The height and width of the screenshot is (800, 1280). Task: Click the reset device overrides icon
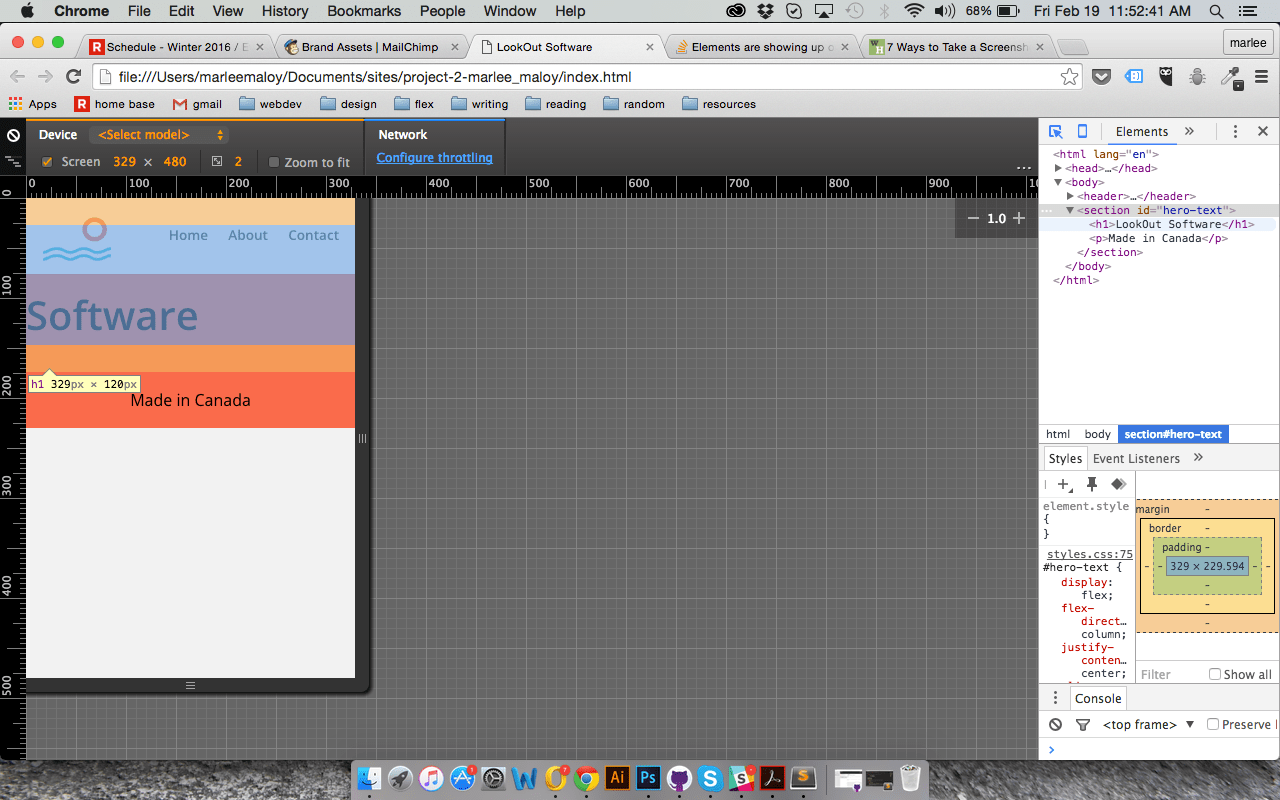point(13,136)
